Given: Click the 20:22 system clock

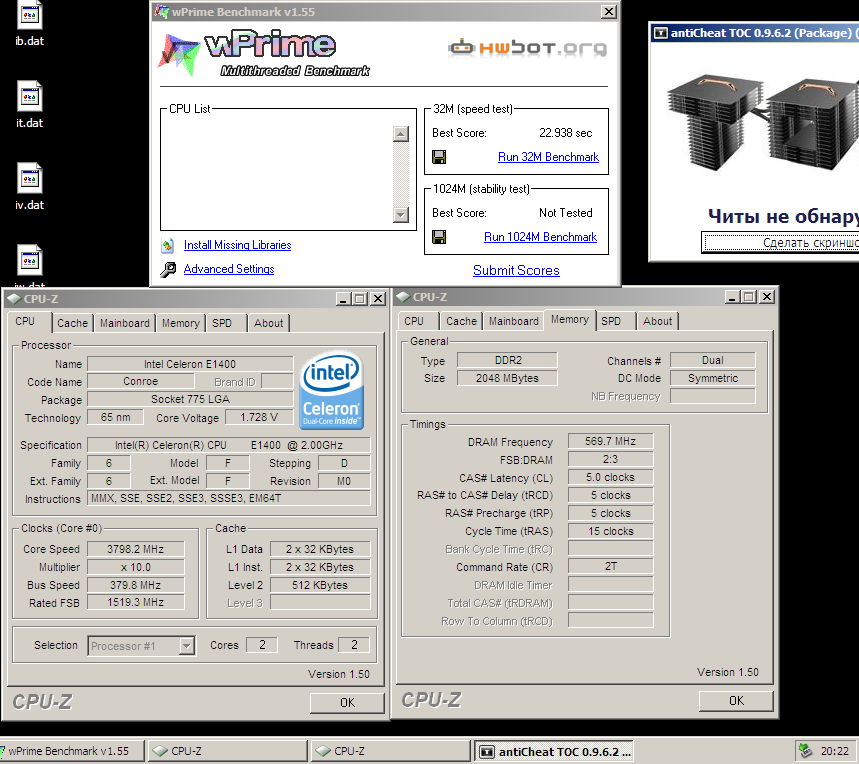Looking at the screenshot, I should click(x=834, y=751).
